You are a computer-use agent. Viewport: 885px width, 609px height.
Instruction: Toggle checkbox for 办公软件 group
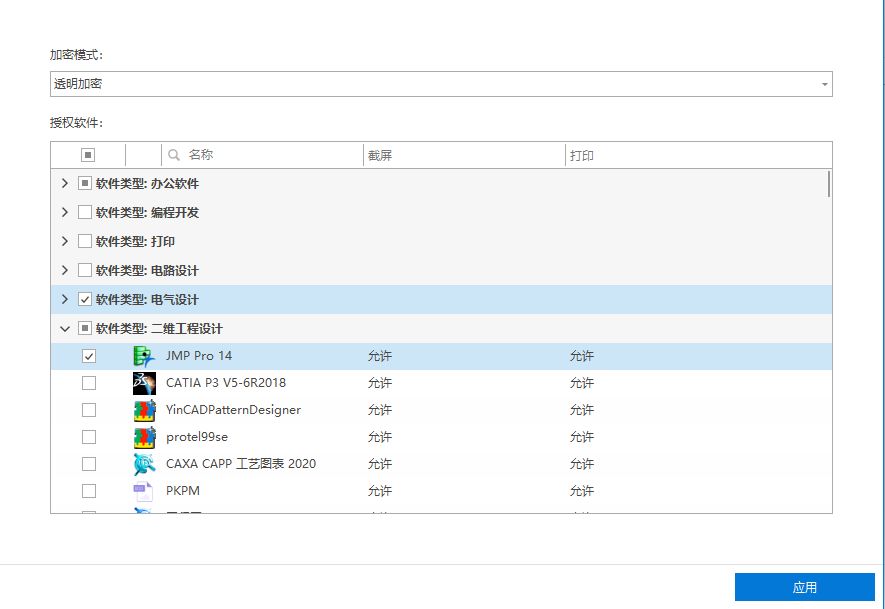[x=85, y=183]
